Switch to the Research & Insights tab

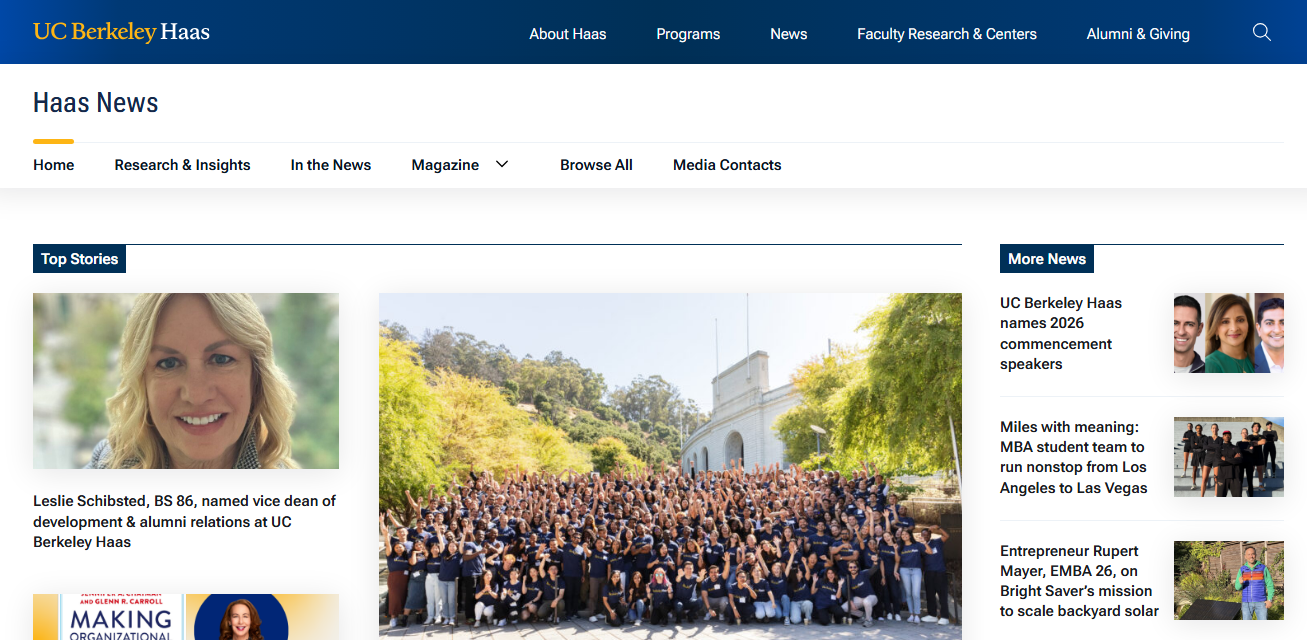(182, 164)
